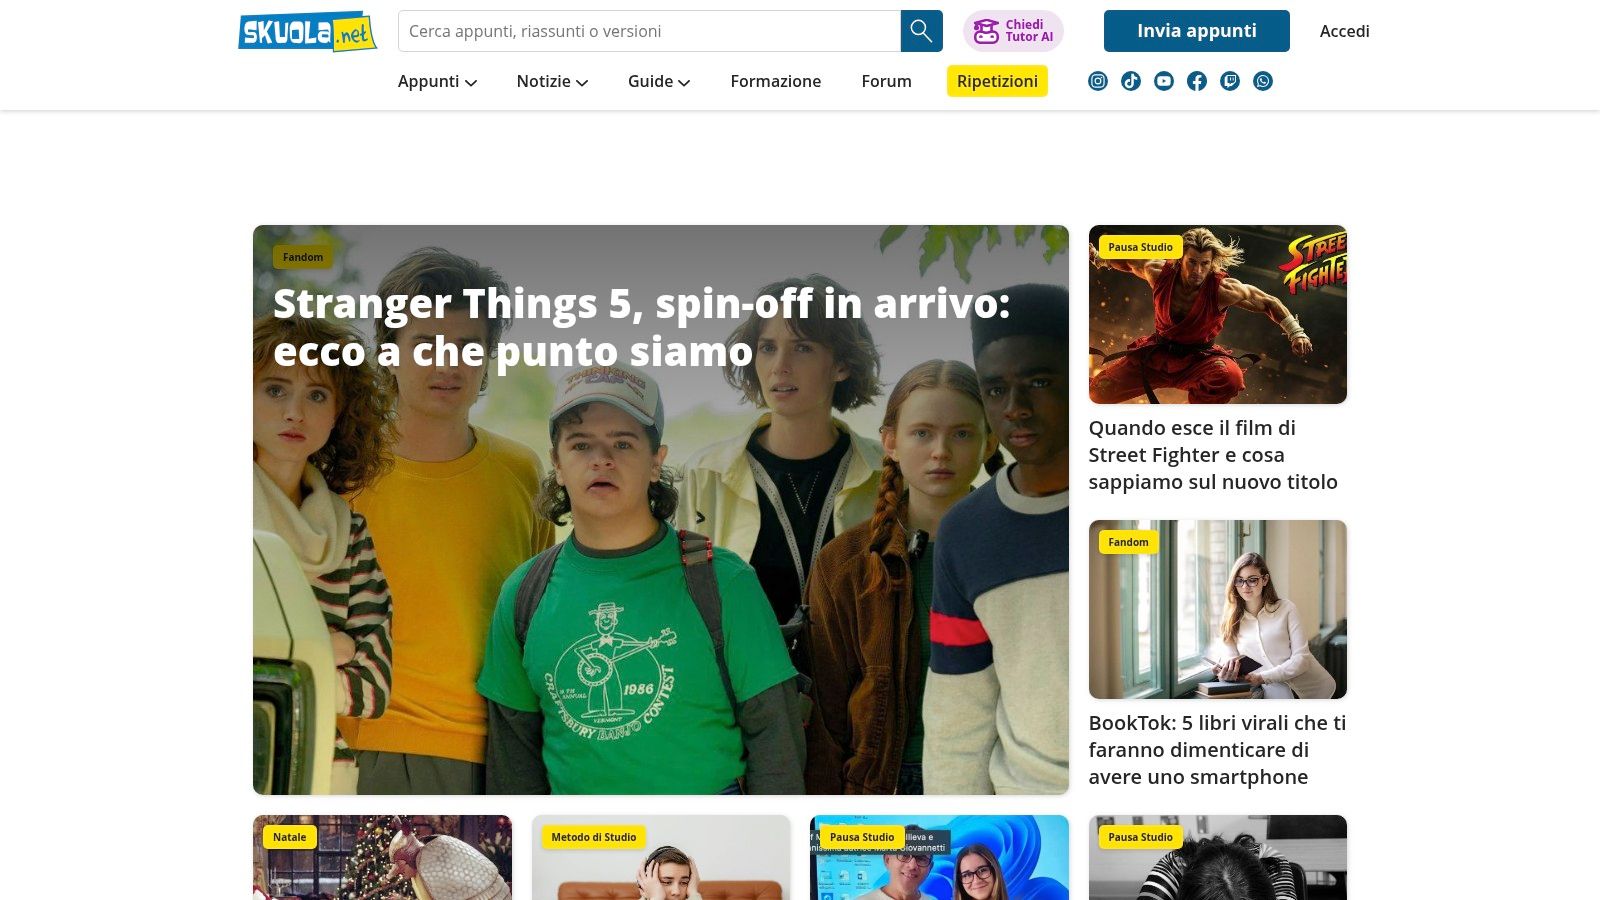Open the Street Fighter film article thumbnail
The width and height of the screenshot is (1600, 900).
[x=1218, y=314]
